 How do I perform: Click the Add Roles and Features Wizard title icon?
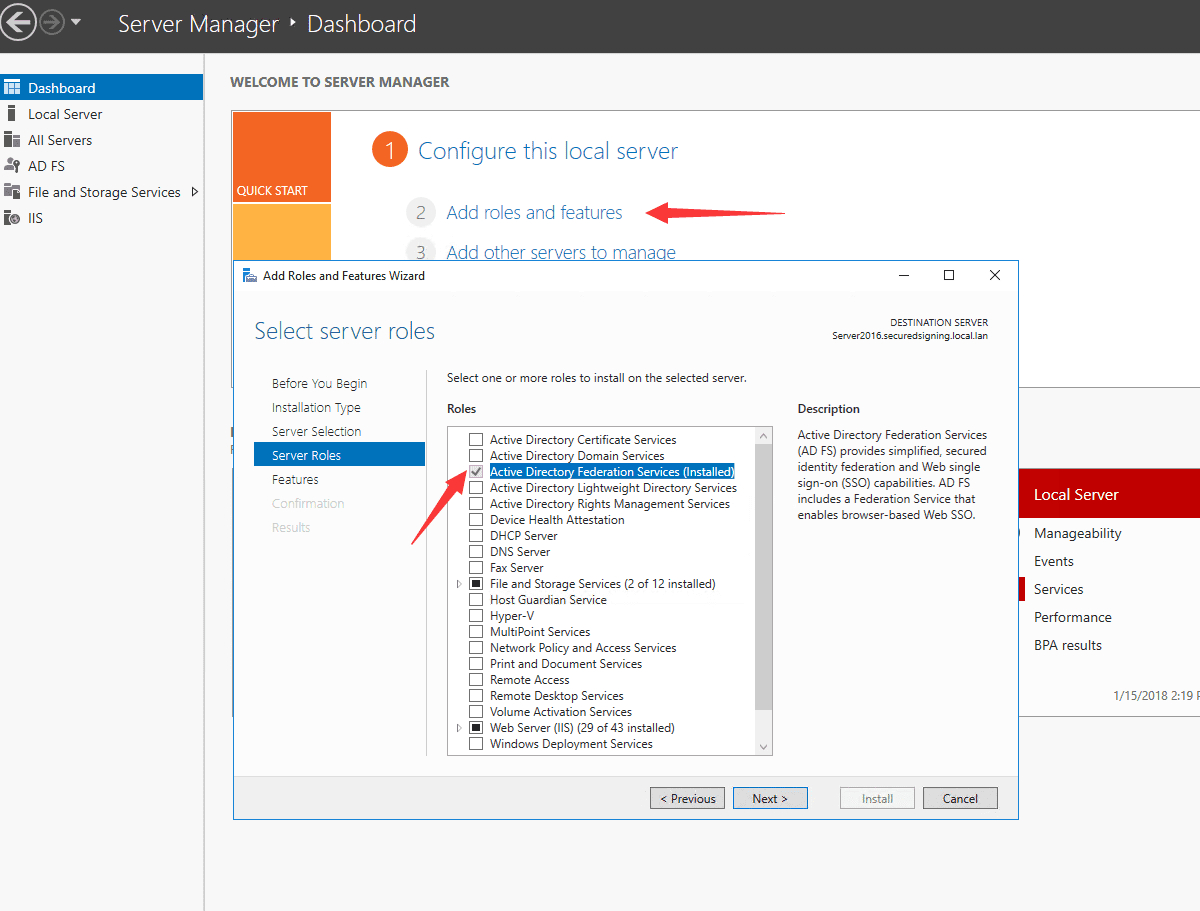250,274
